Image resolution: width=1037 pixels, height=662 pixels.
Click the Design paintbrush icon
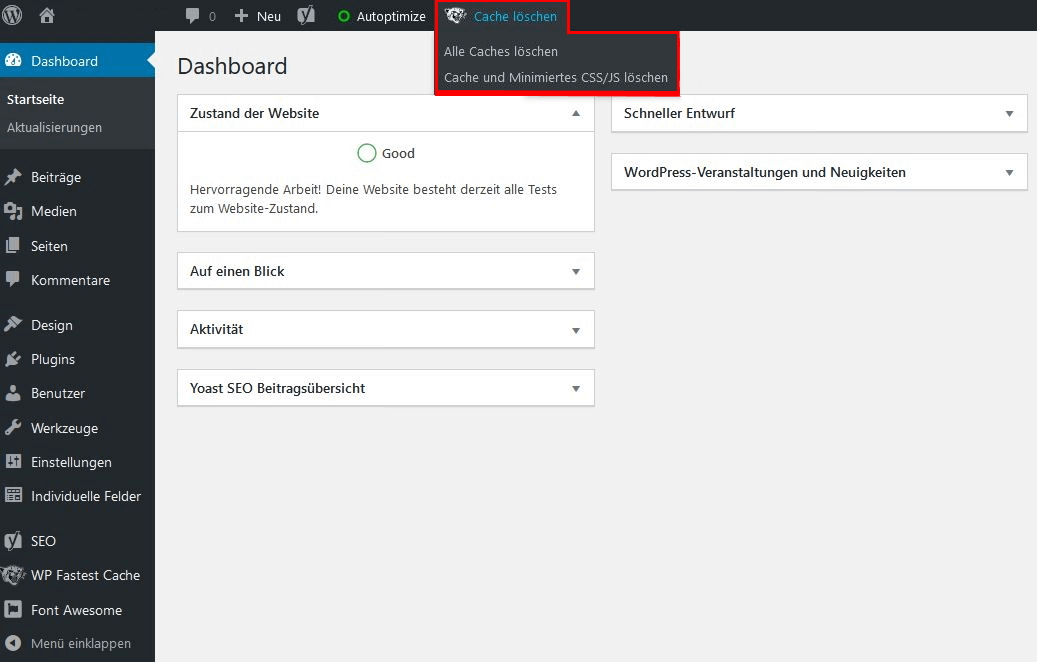tap(13, 324)
